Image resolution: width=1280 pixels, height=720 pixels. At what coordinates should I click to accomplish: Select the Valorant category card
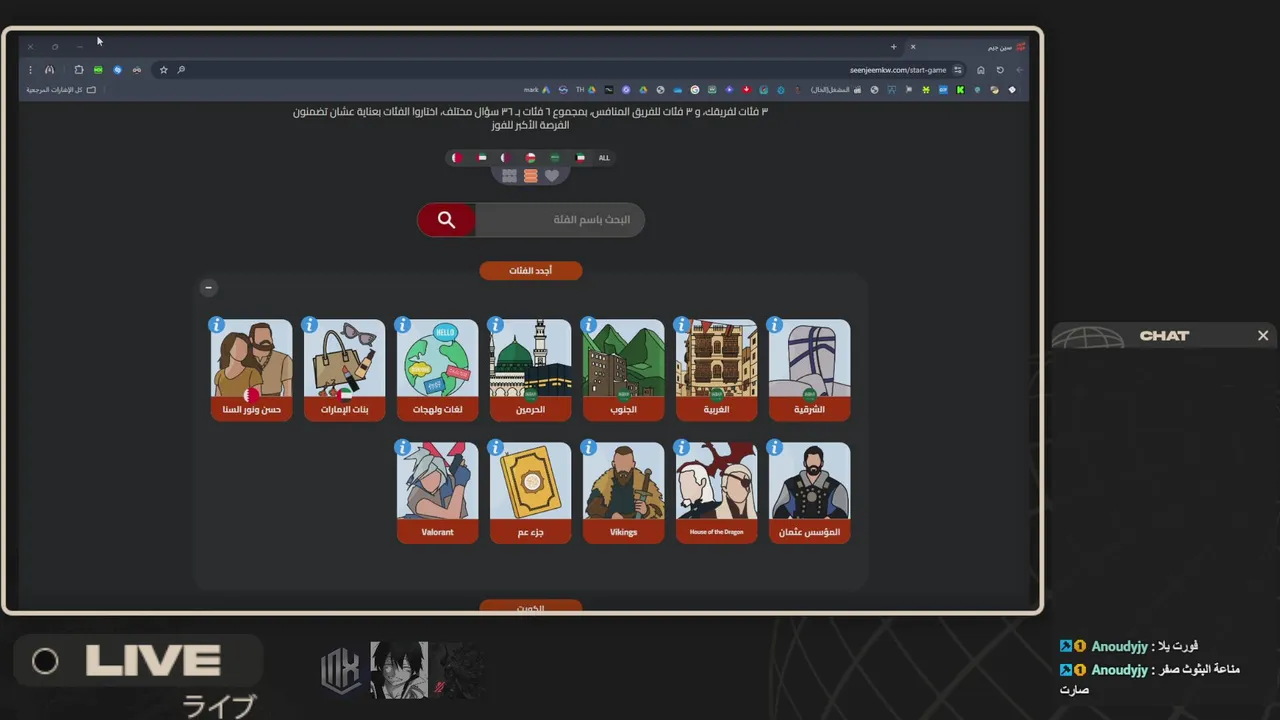point(438,493)
